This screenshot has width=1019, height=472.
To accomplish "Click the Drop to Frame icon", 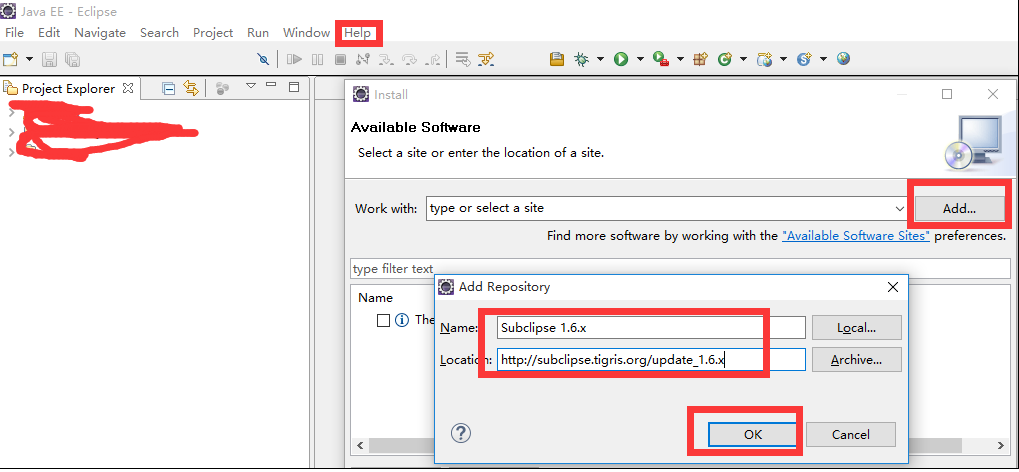I will tap(463, 60).
